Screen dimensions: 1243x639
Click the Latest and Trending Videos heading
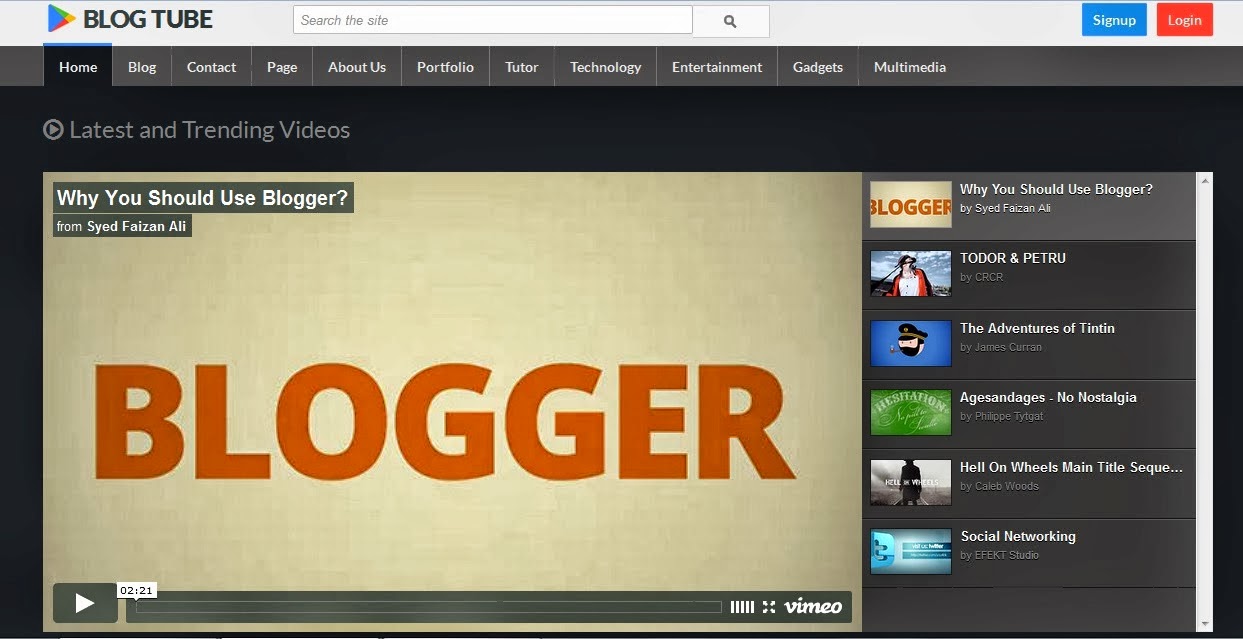[x=209, y=129]
